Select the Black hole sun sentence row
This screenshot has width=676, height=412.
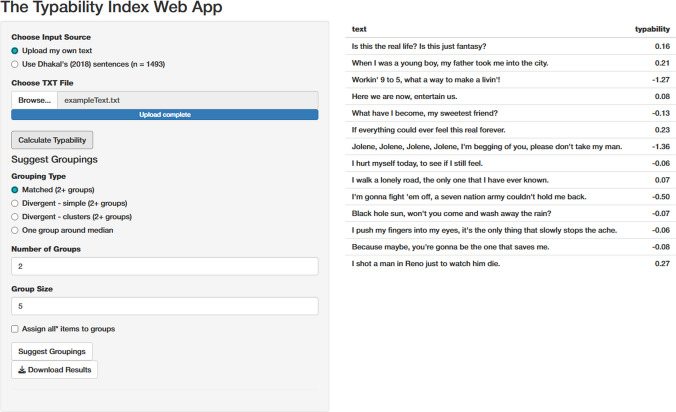click(510, 213)
